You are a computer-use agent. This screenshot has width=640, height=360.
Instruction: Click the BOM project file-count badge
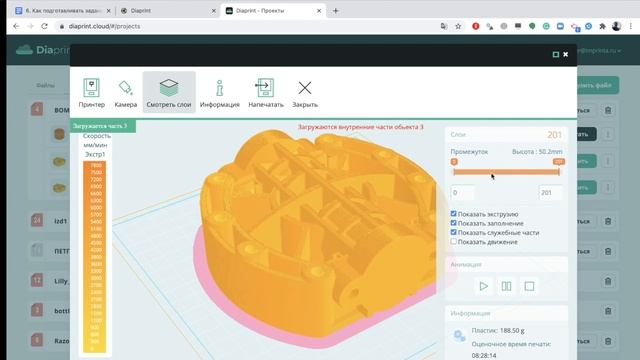point(37,109)
